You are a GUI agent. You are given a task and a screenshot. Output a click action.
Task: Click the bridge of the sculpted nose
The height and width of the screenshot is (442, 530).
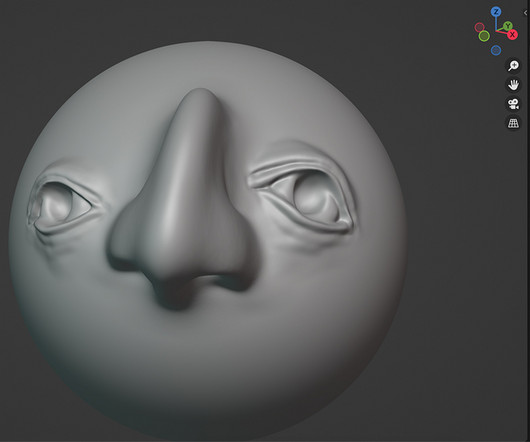[x=196, y=142]
